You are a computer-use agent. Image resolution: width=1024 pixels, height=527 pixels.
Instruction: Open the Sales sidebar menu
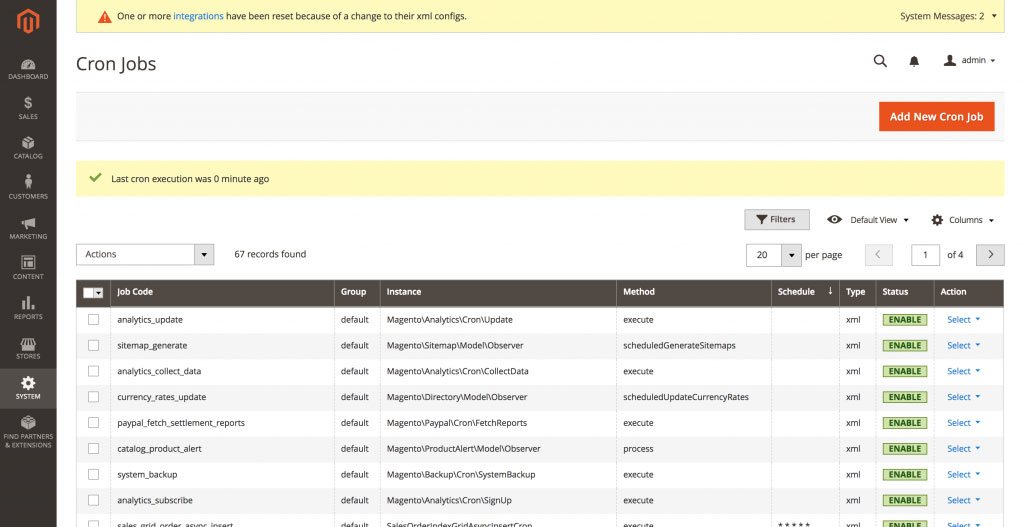click(x=28, y=108)
